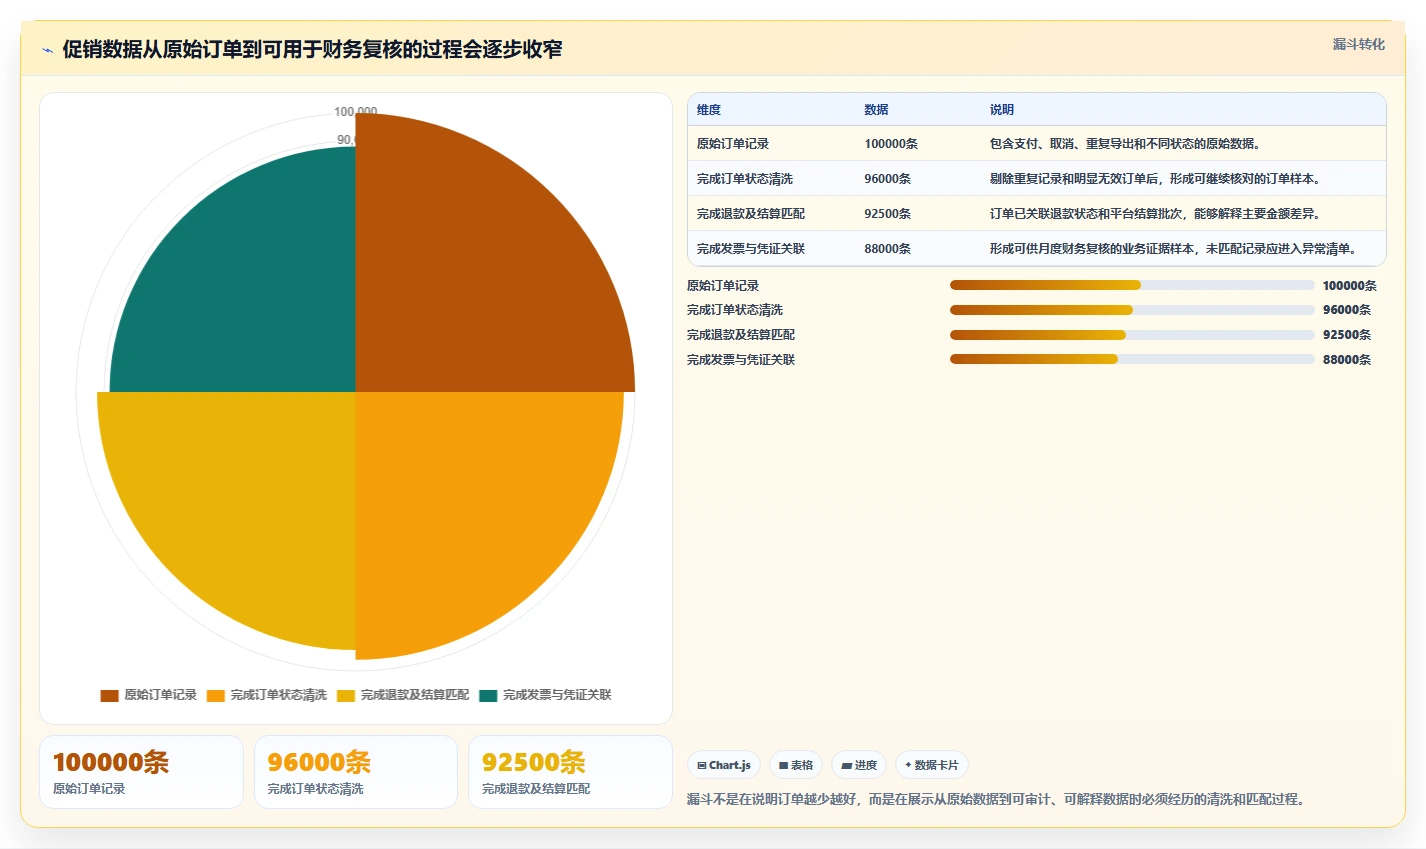Click progress value 88000条

pos(1347,360)
